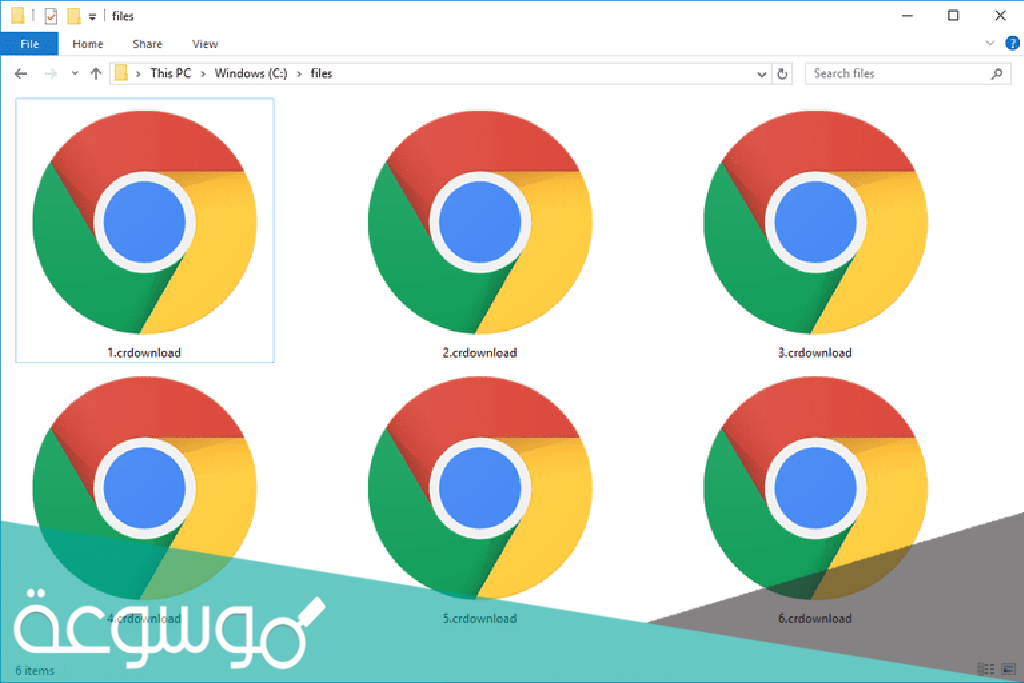1024x683 pixels.
Task: Switch to details list view
Action: [x=986, y=669]
